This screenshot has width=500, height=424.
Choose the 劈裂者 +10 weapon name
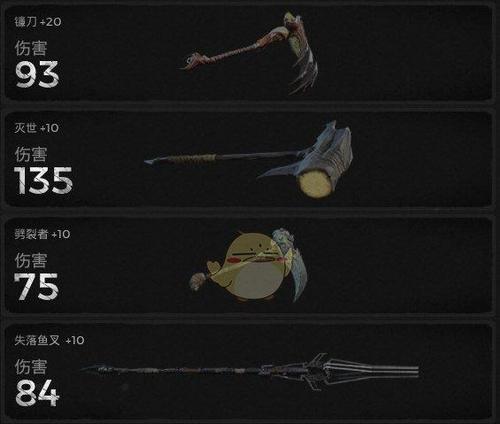42,234
